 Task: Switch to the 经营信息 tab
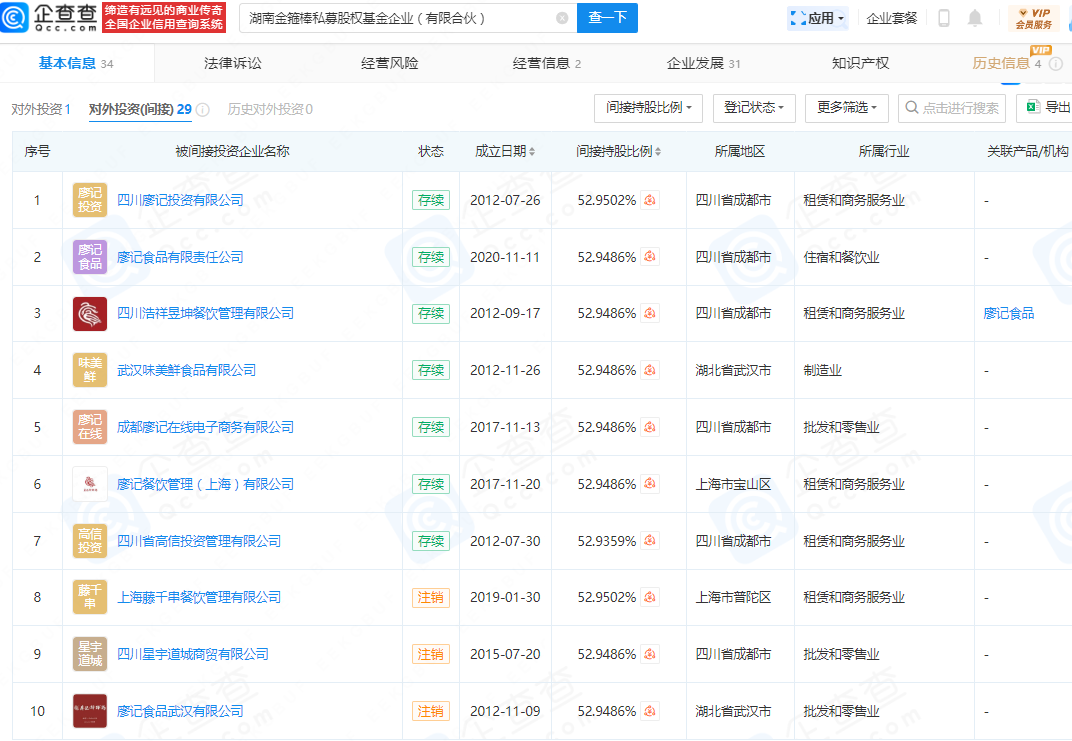pyautogui.click(x=546, y=64)
